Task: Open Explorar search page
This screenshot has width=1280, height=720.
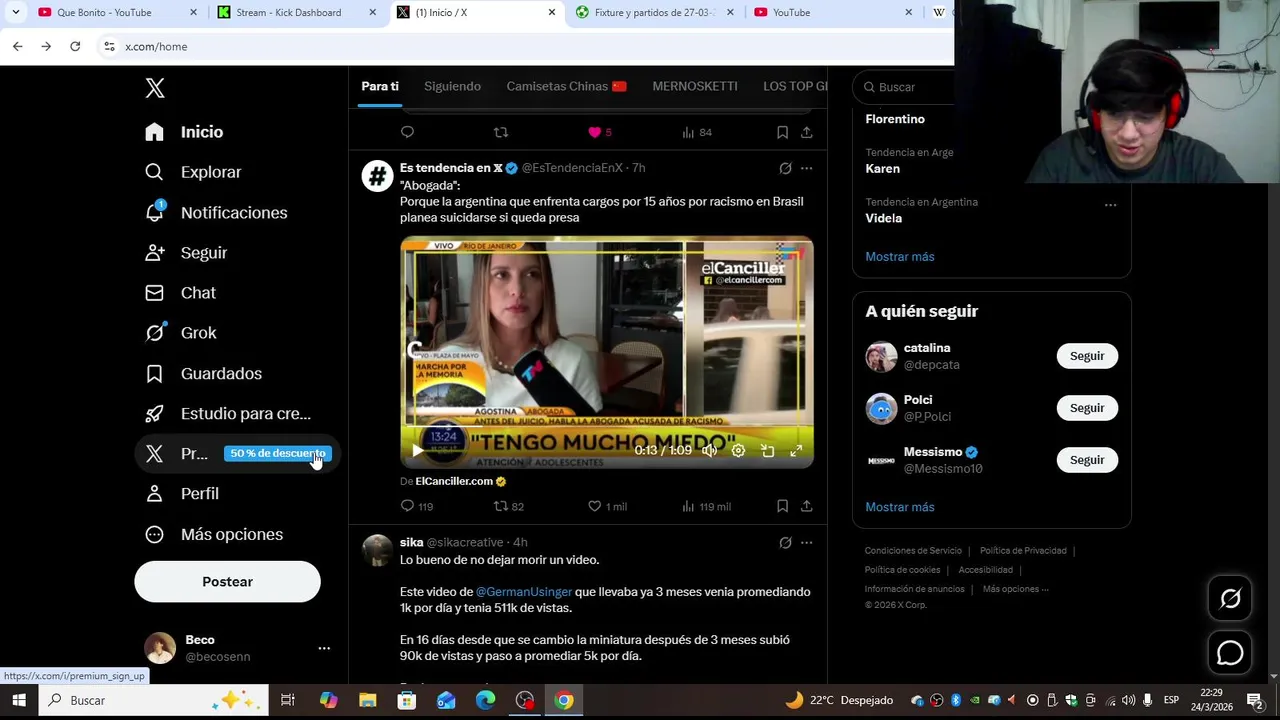Action: pos(193,172)
